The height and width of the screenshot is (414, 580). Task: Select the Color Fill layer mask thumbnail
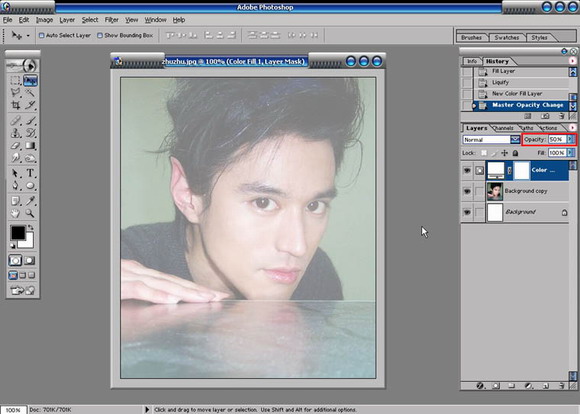522,171
